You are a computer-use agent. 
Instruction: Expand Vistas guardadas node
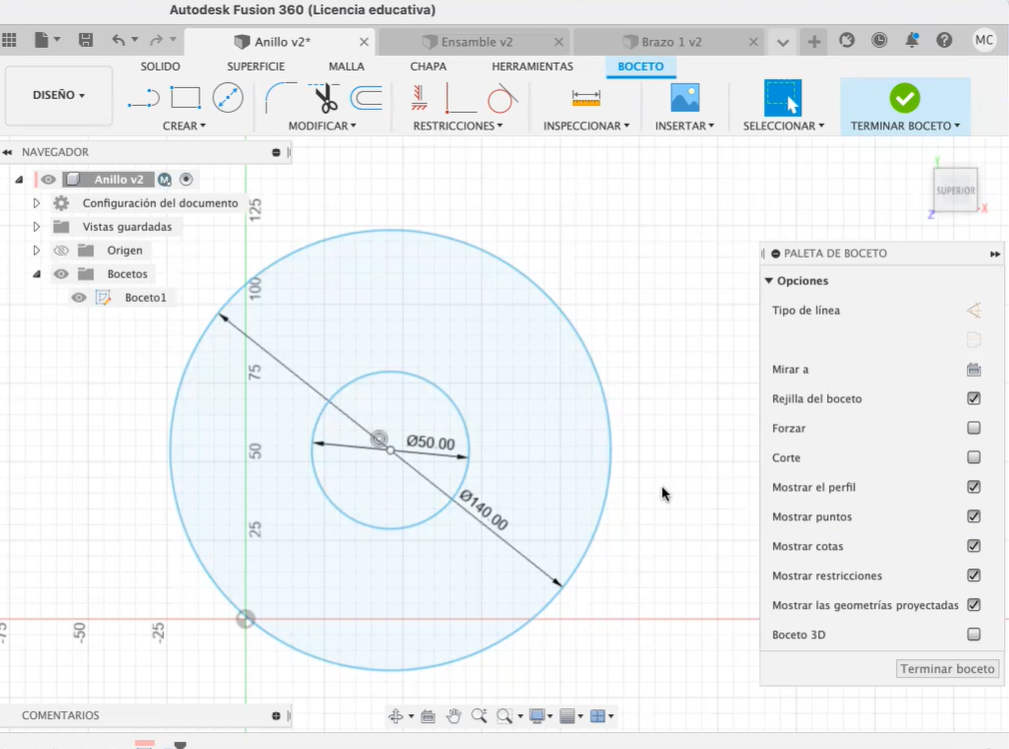[x=37, y=227]
